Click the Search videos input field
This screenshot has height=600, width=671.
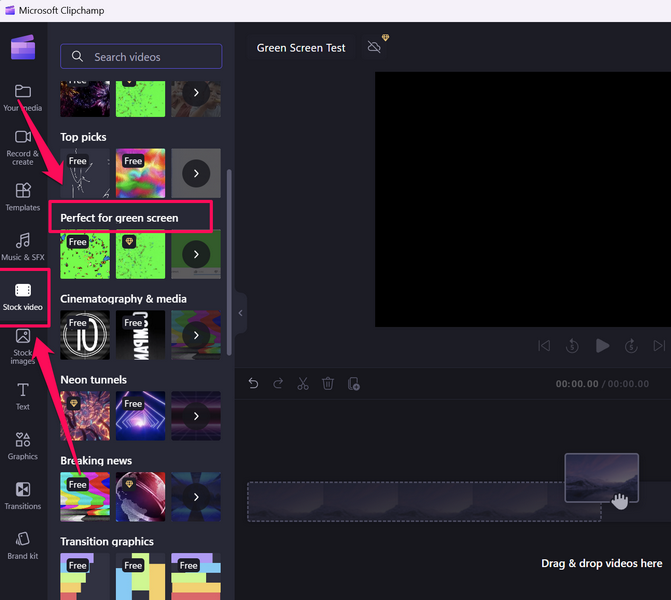tap(141, 57)
